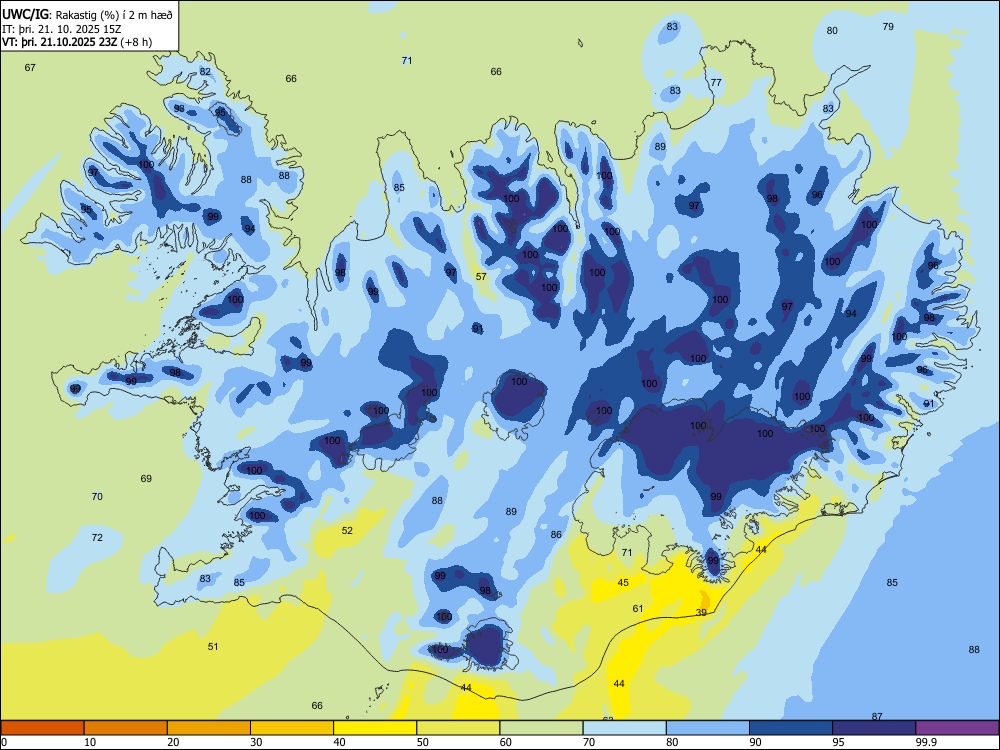Select the orange 10–20 legend color segment
1000x750 pixels.
[x=126, y=728]
